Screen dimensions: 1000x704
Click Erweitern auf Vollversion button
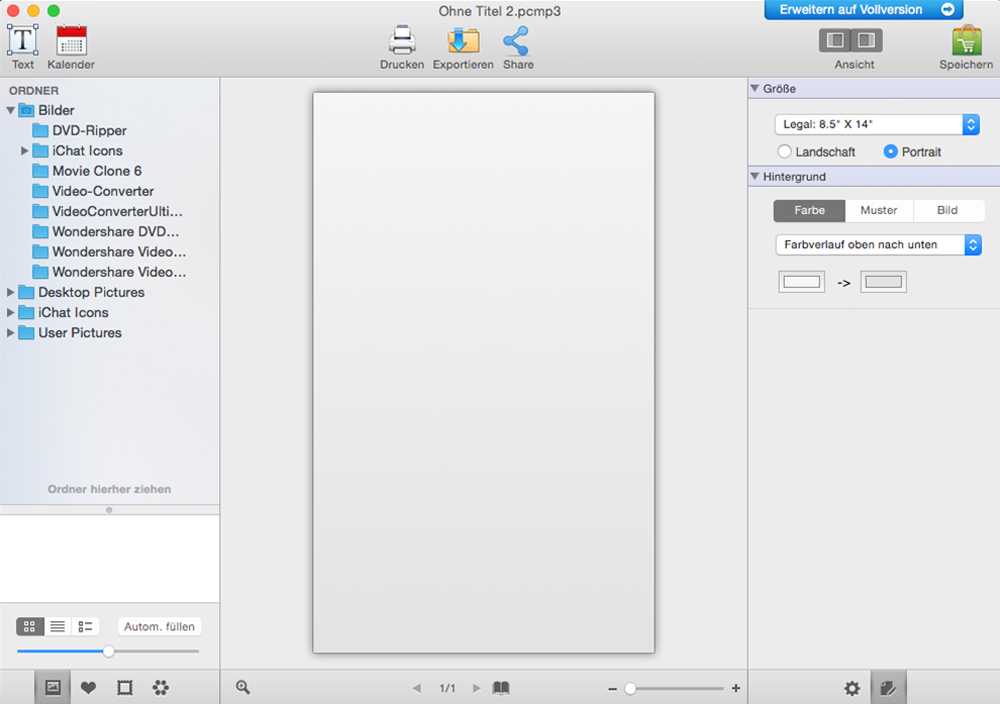(x=863, y=10)
